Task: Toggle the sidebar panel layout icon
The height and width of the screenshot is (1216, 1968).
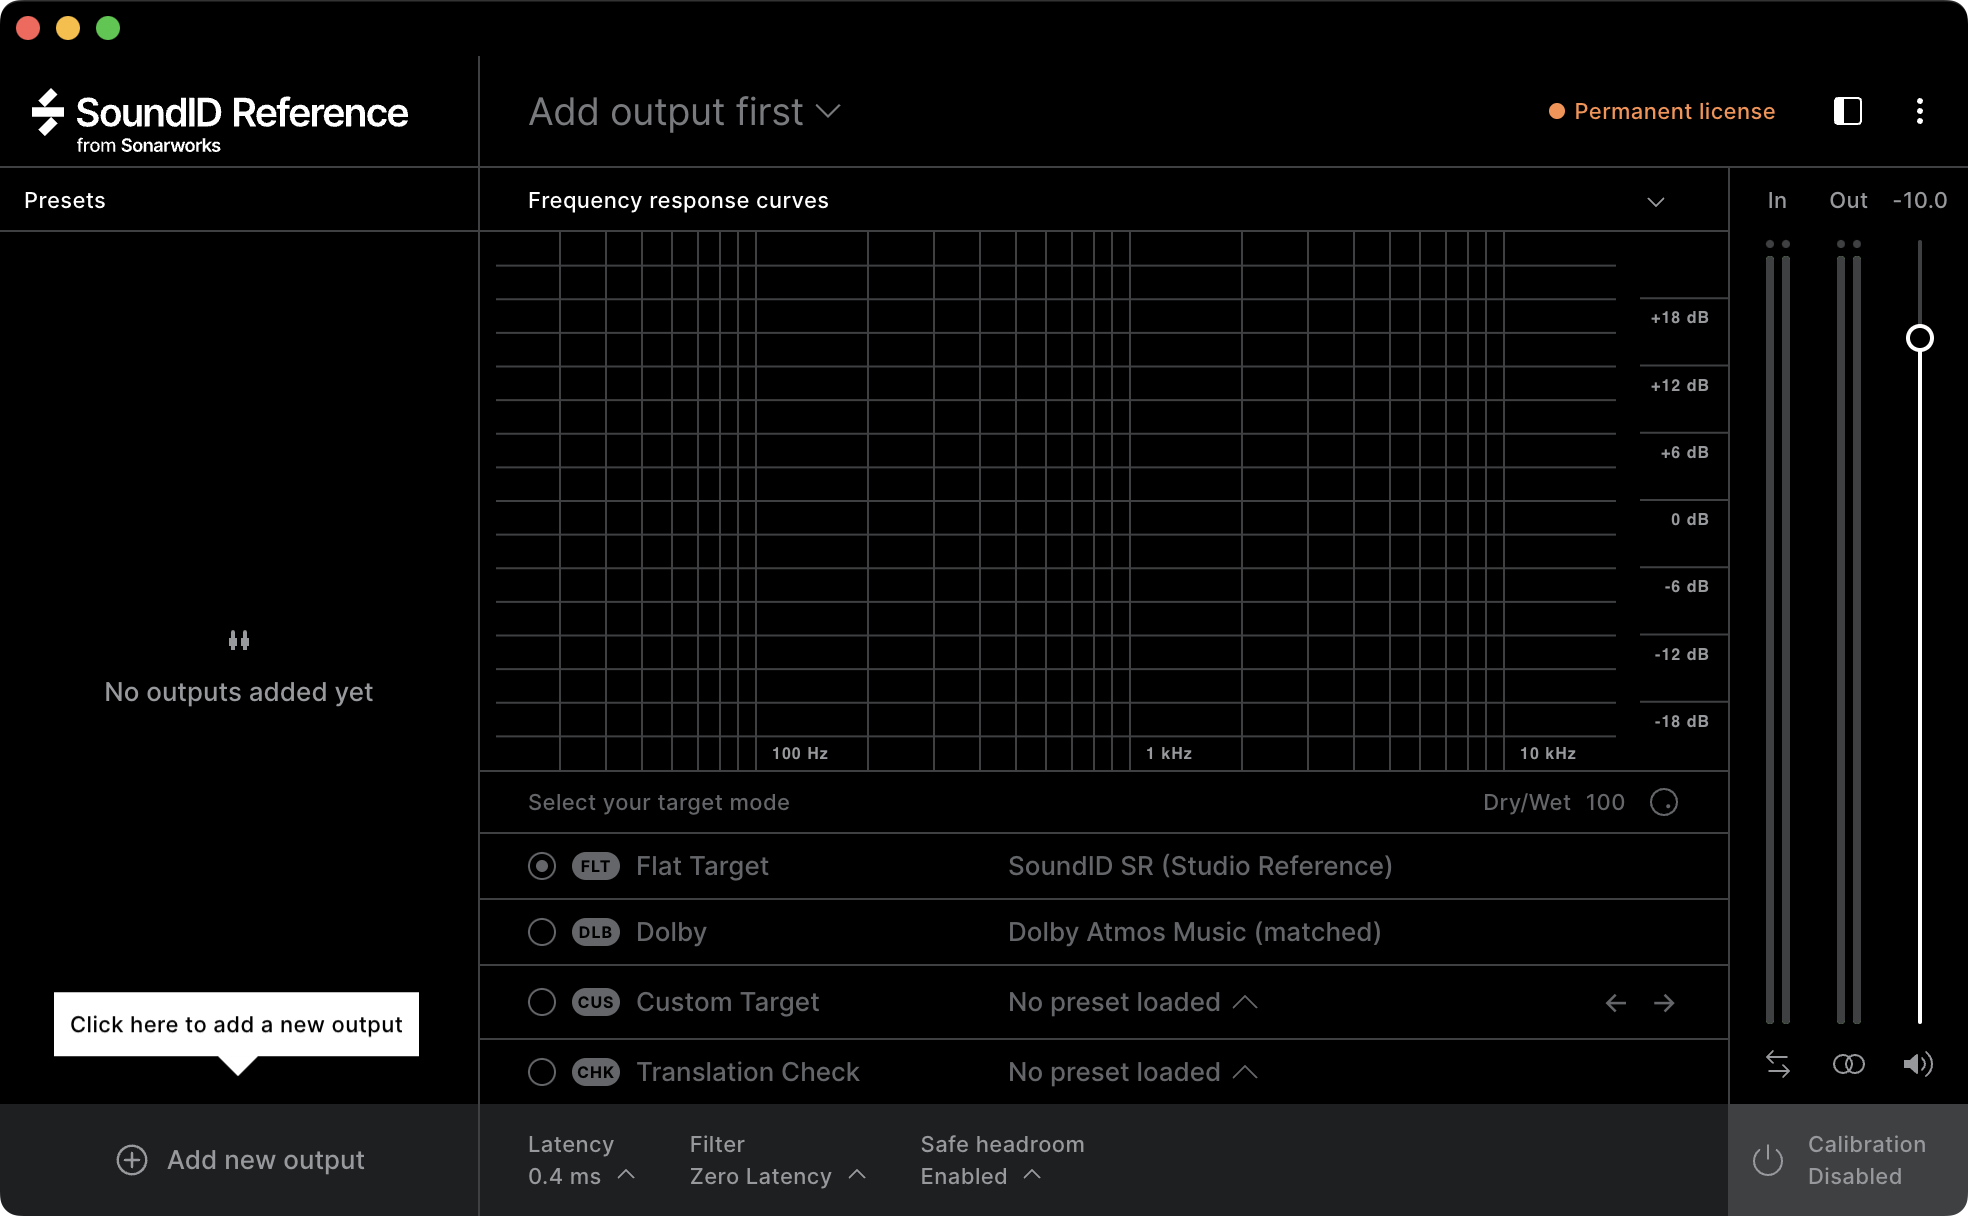Action: tap(1847, 111)
